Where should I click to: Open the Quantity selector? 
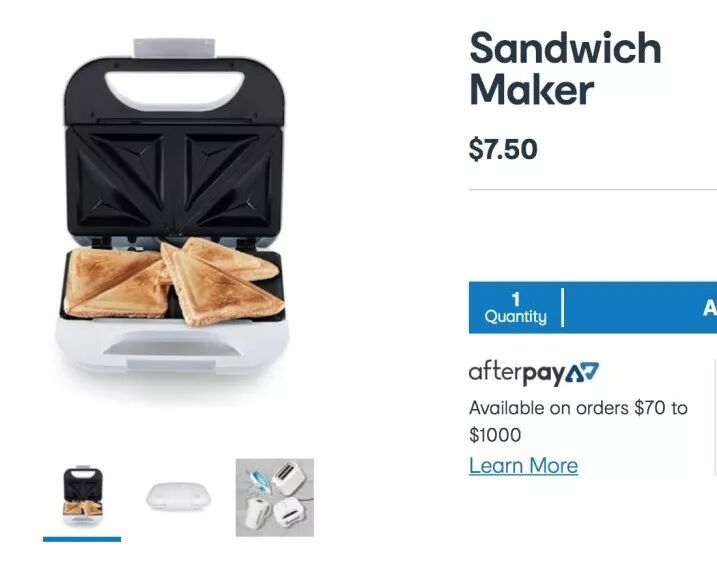point(515,308)
